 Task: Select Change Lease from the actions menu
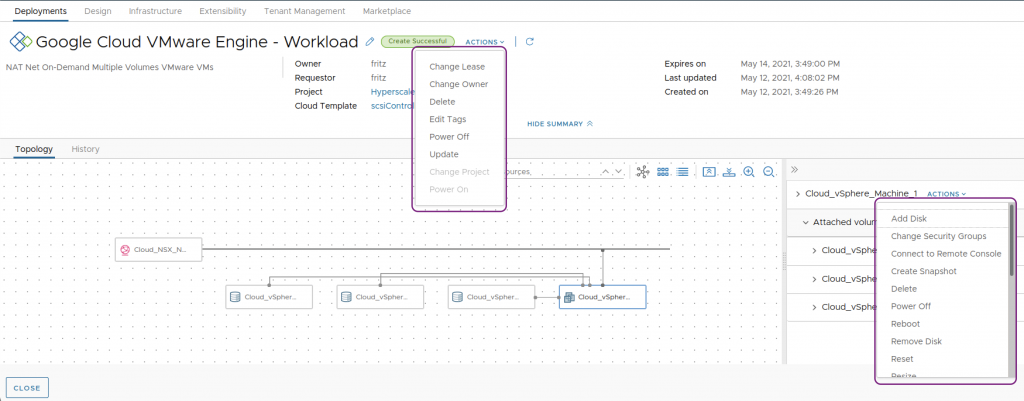[457, 67]
